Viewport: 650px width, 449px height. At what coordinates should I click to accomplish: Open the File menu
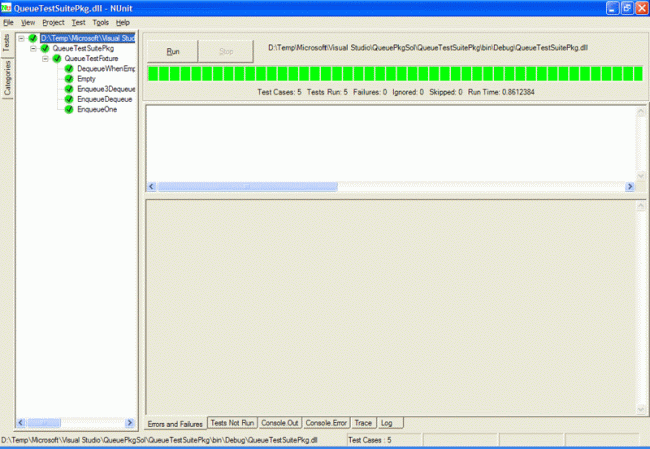click(8, 22)
